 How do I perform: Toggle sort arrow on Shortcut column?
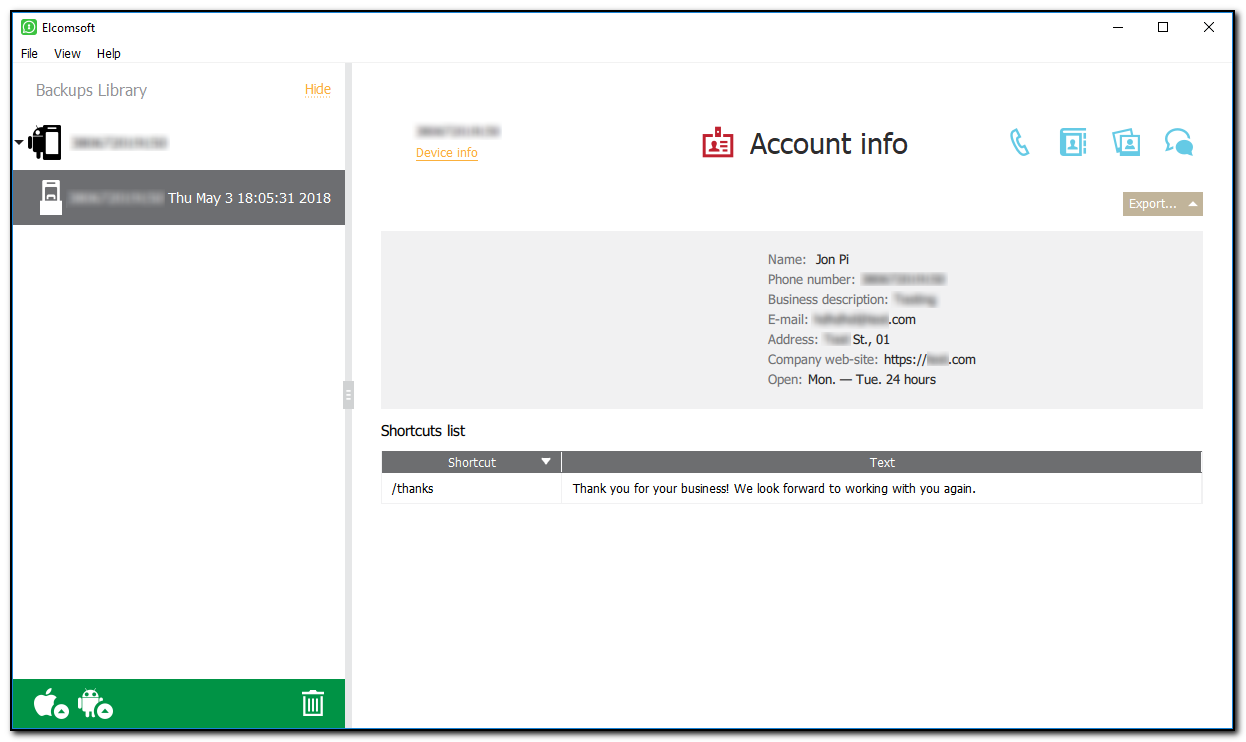pos(545,462)
